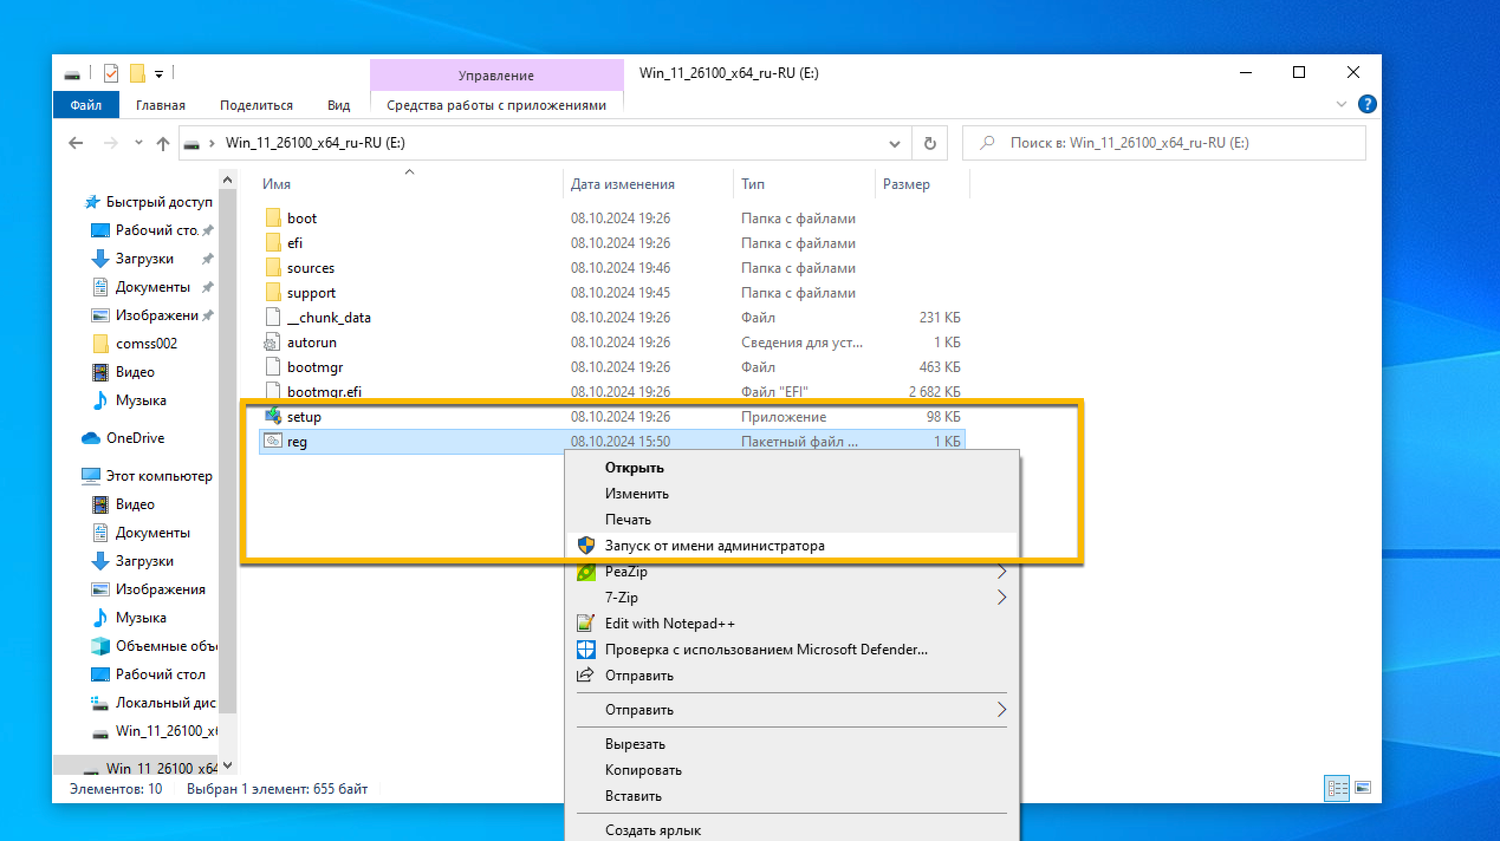Viewport: 1500px width, 841px height.
Task: Switch to the Главная ribbon tab
Action: (161, 105)
